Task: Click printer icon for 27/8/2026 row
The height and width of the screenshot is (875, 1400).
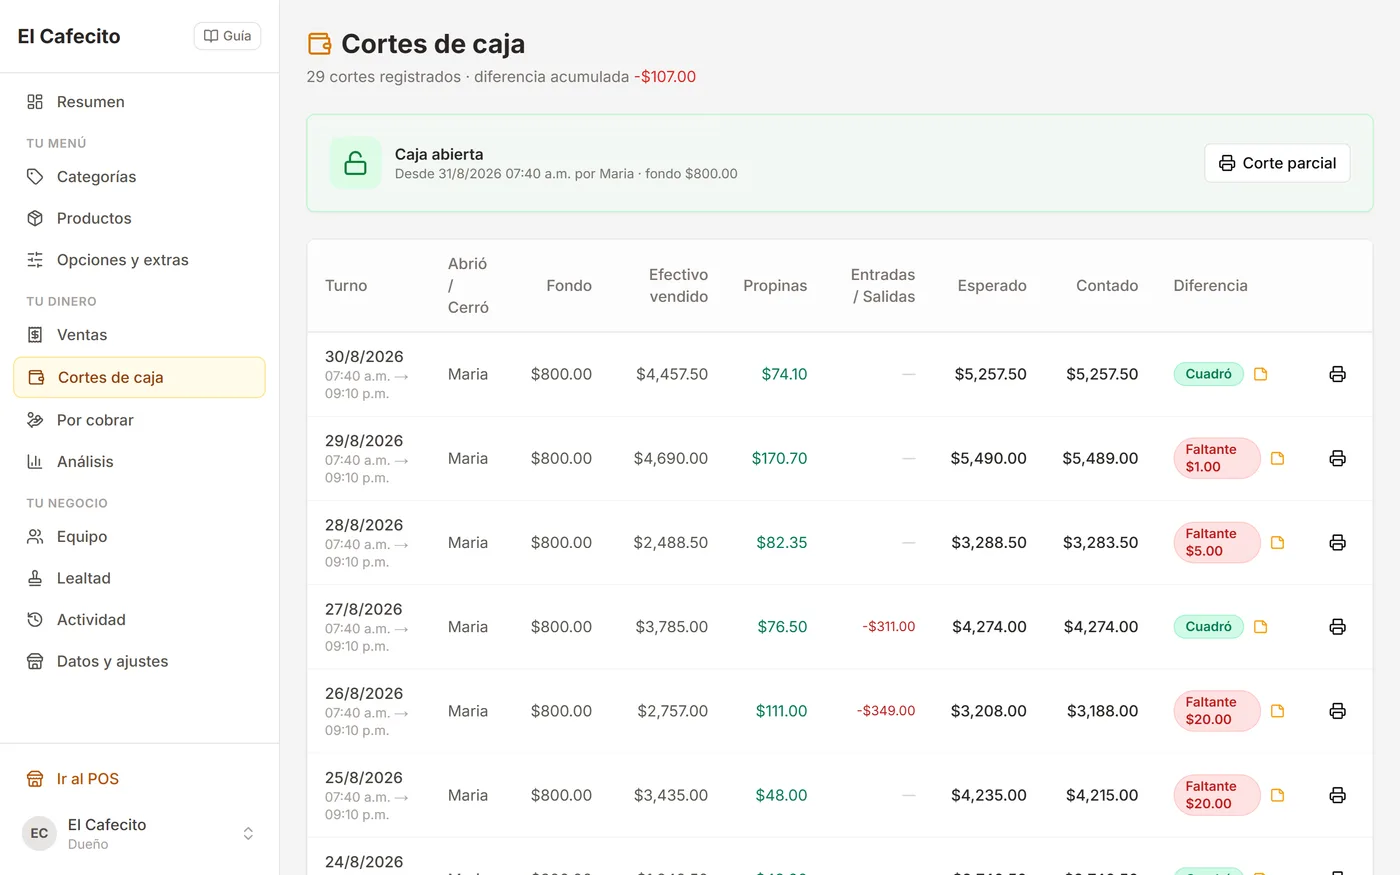Action: [1337, 627]
